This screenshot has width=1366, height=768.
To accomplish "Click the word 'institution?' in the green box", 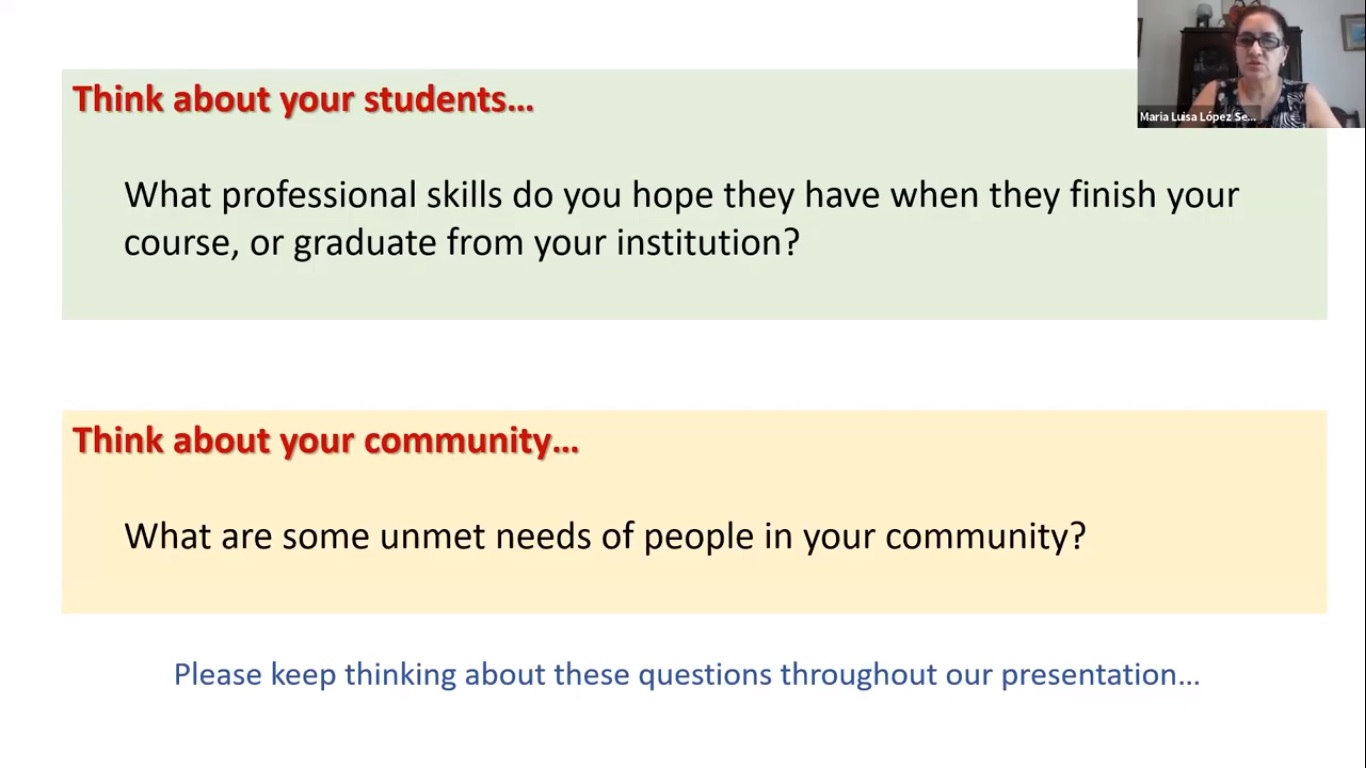I will click(x=708, y=243).
